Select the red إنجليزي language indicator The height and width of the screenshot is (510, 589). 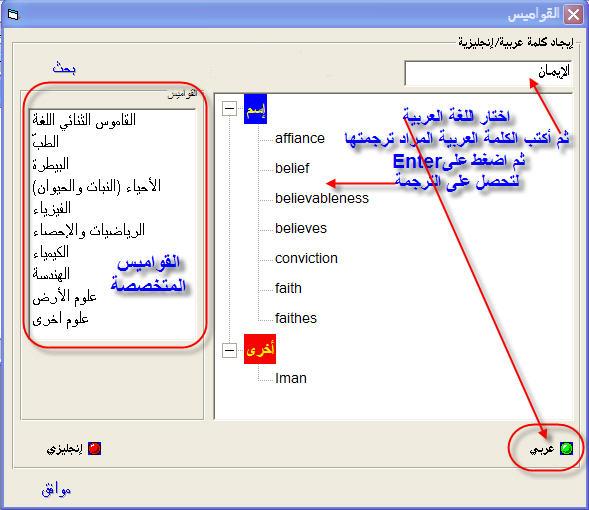coord(94,448)
